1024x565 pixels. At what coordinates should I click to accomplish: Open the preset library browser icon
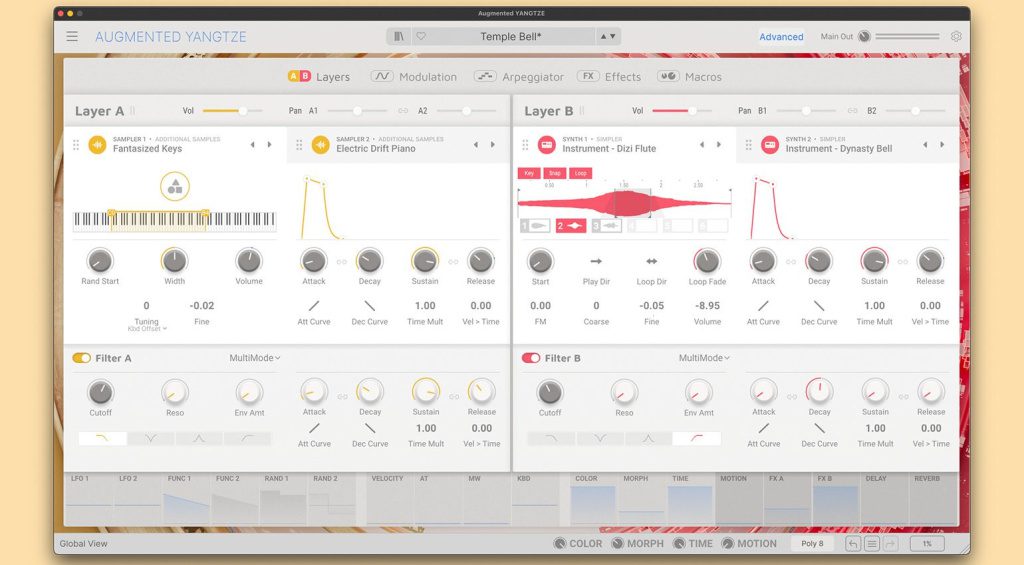(x=399, y=37)
